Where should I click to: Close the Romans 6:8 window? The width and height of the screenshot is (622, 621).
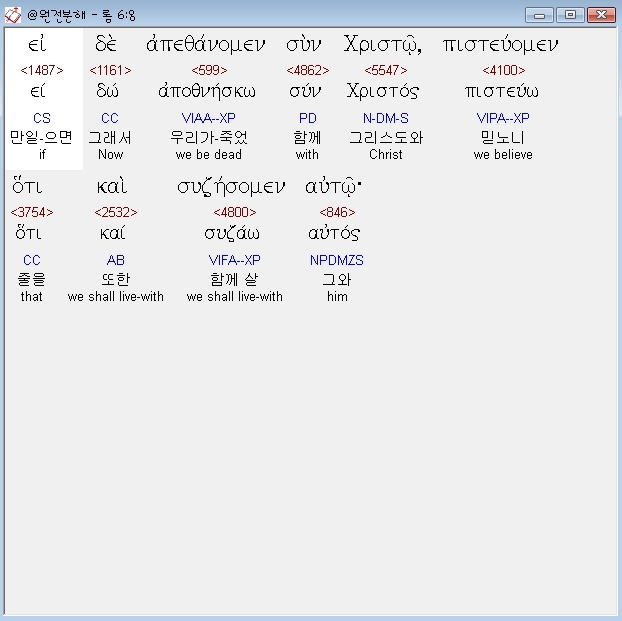pos(601,15)
